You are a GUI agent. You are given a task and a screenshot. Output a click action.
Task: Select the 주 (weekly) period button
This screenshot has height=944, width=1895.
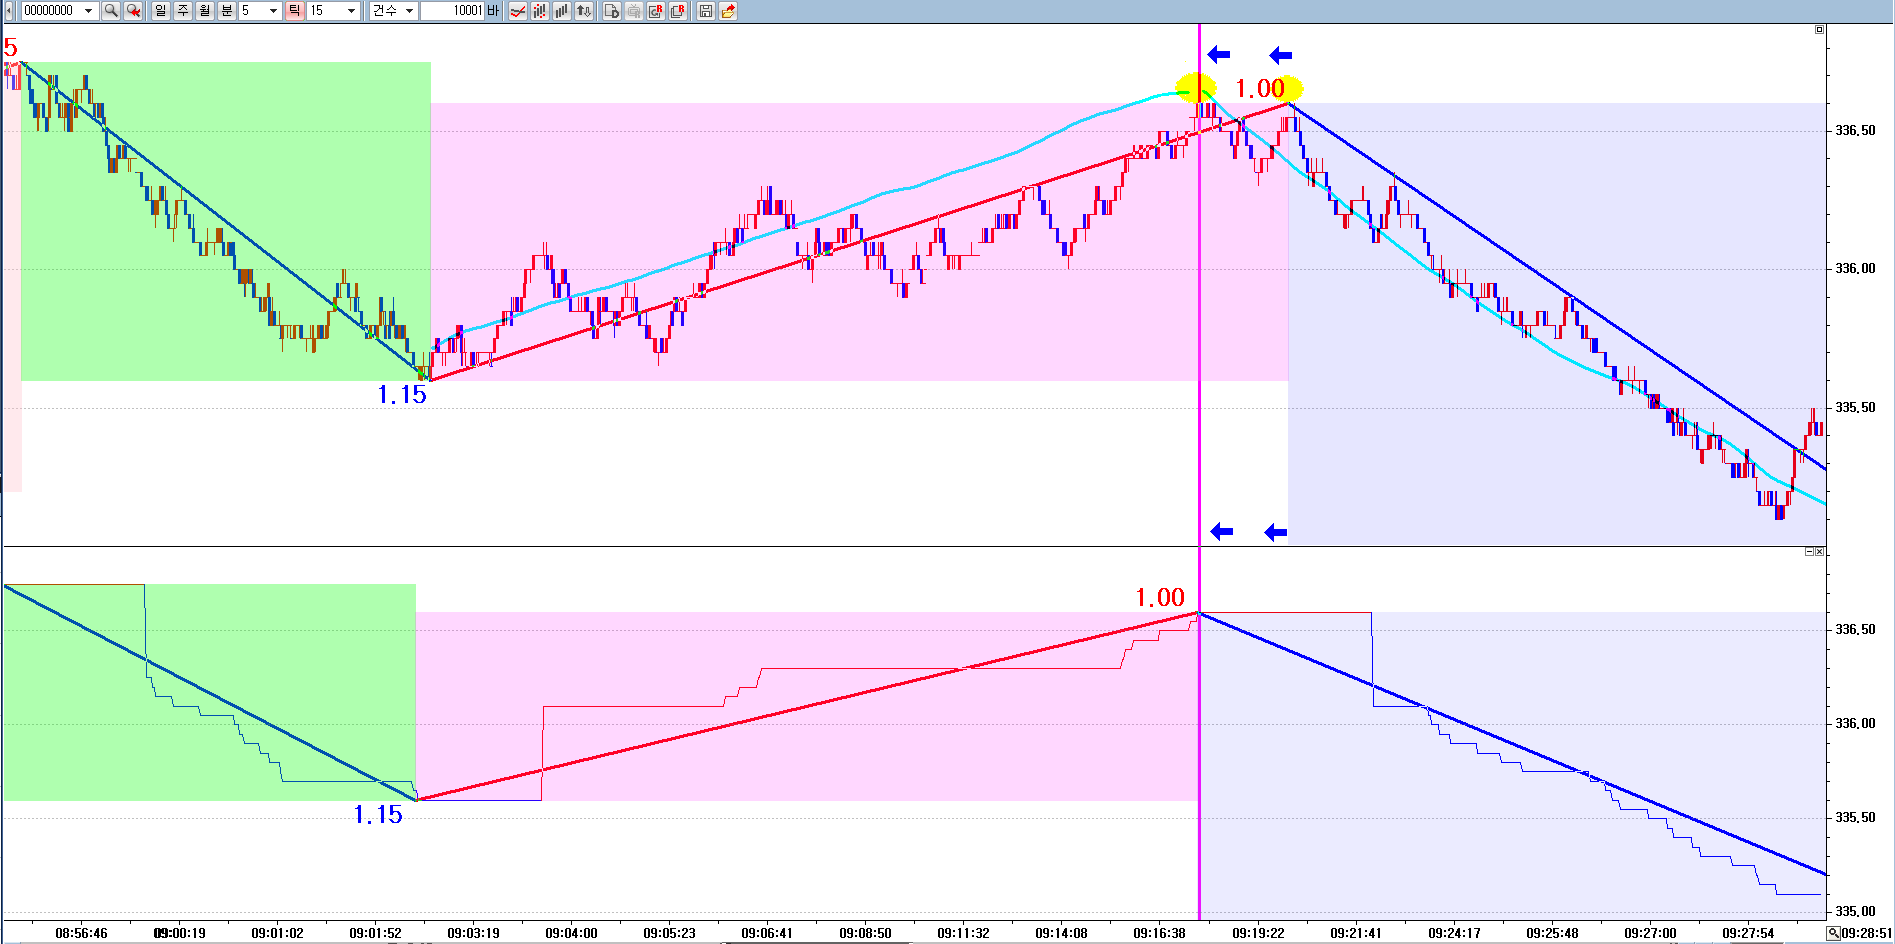click(183, 11)
